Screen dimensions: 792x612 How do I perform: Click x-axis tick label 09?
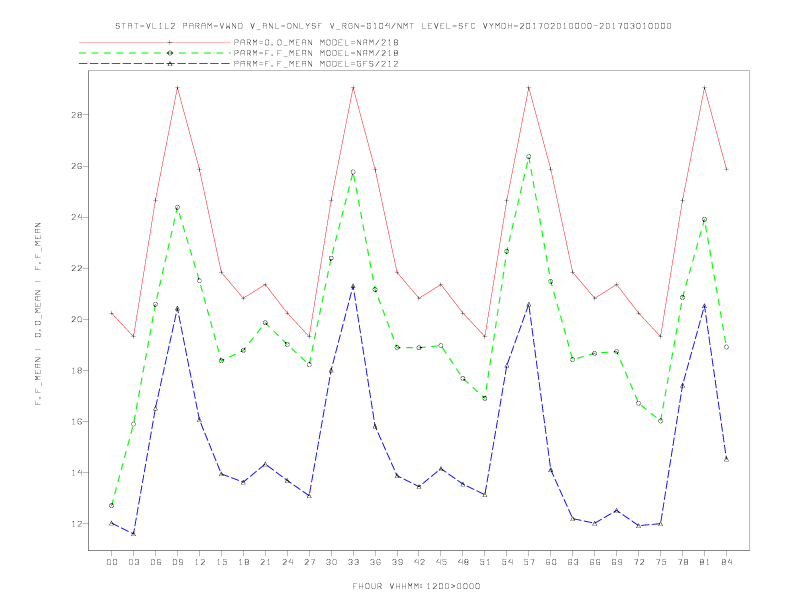point(177,562)
